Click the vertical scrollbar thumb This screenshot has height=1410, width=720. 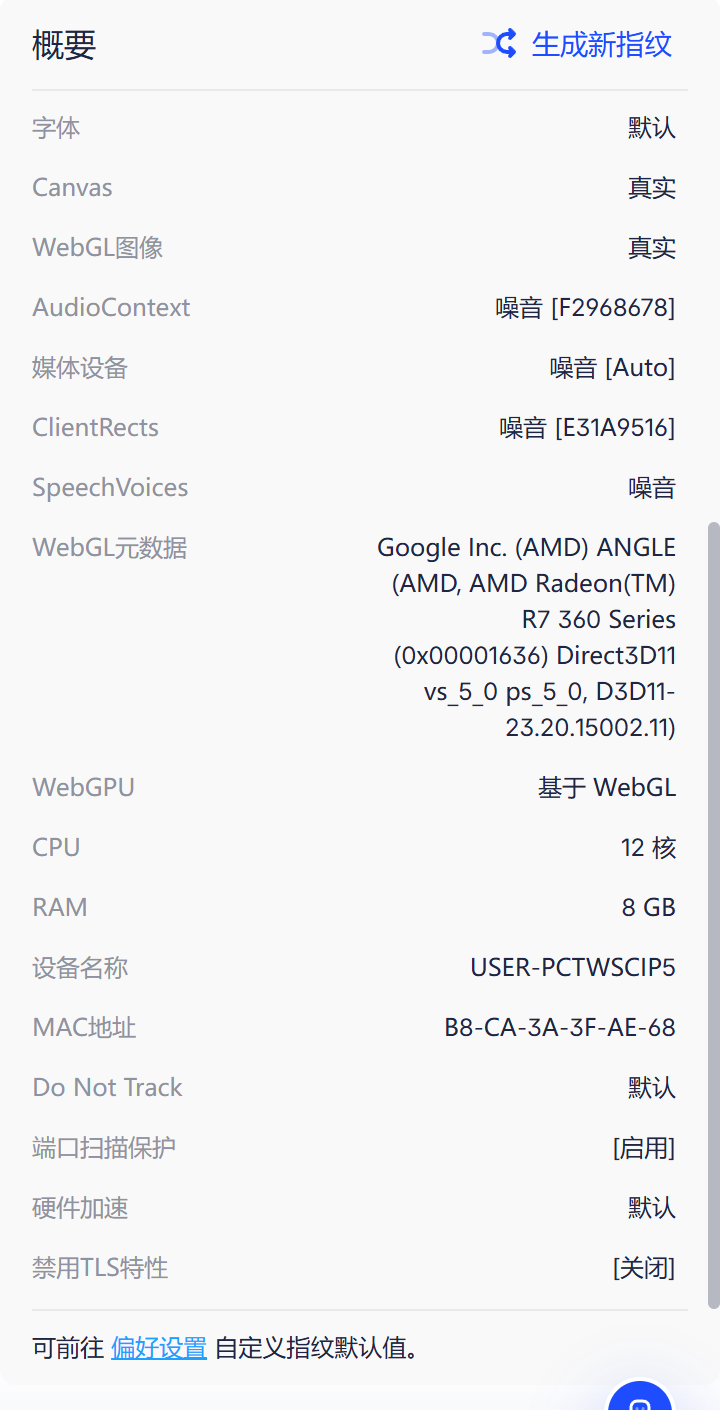tap(713, 914)
